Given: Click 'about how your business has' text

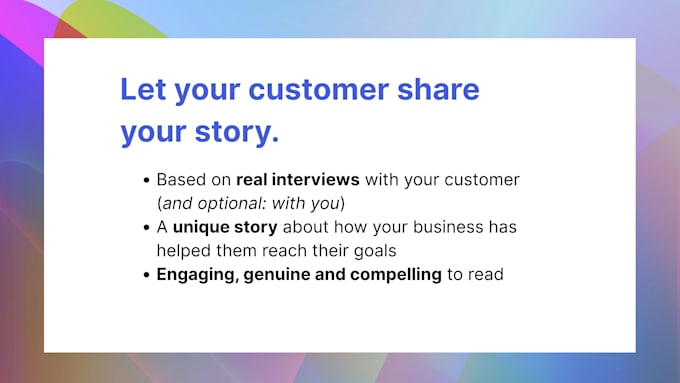Looking at the screenshot, I should tap(399, 227).
